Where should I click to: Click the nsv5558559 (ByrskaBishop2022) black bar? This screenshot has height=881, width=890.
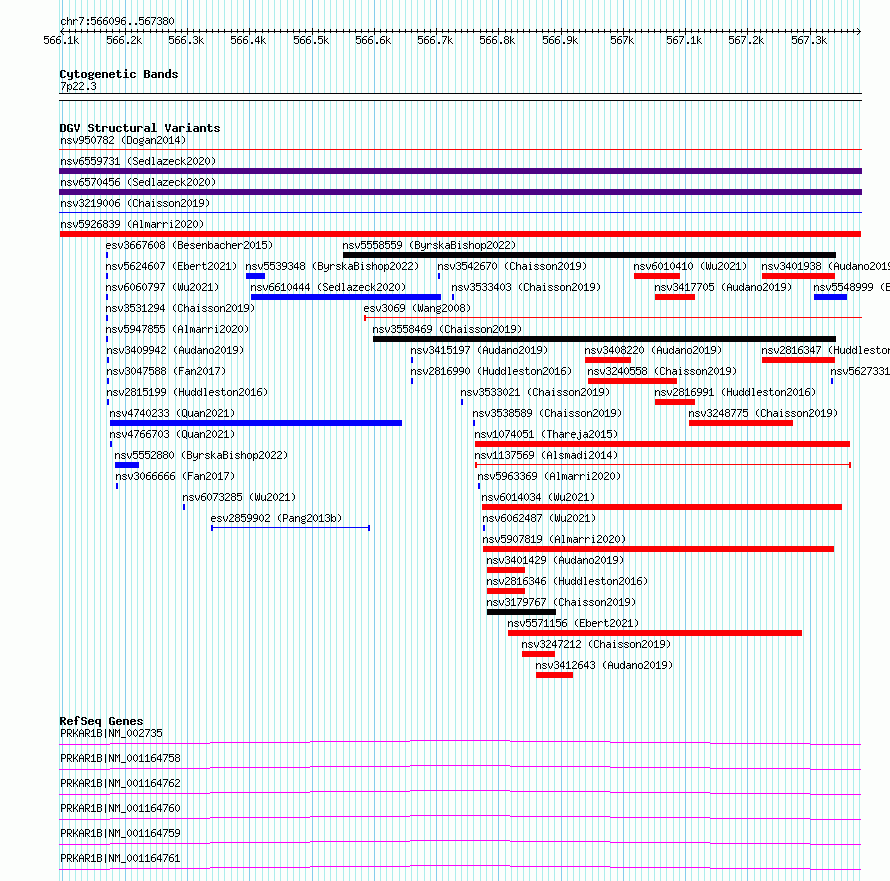coord(589,255)
